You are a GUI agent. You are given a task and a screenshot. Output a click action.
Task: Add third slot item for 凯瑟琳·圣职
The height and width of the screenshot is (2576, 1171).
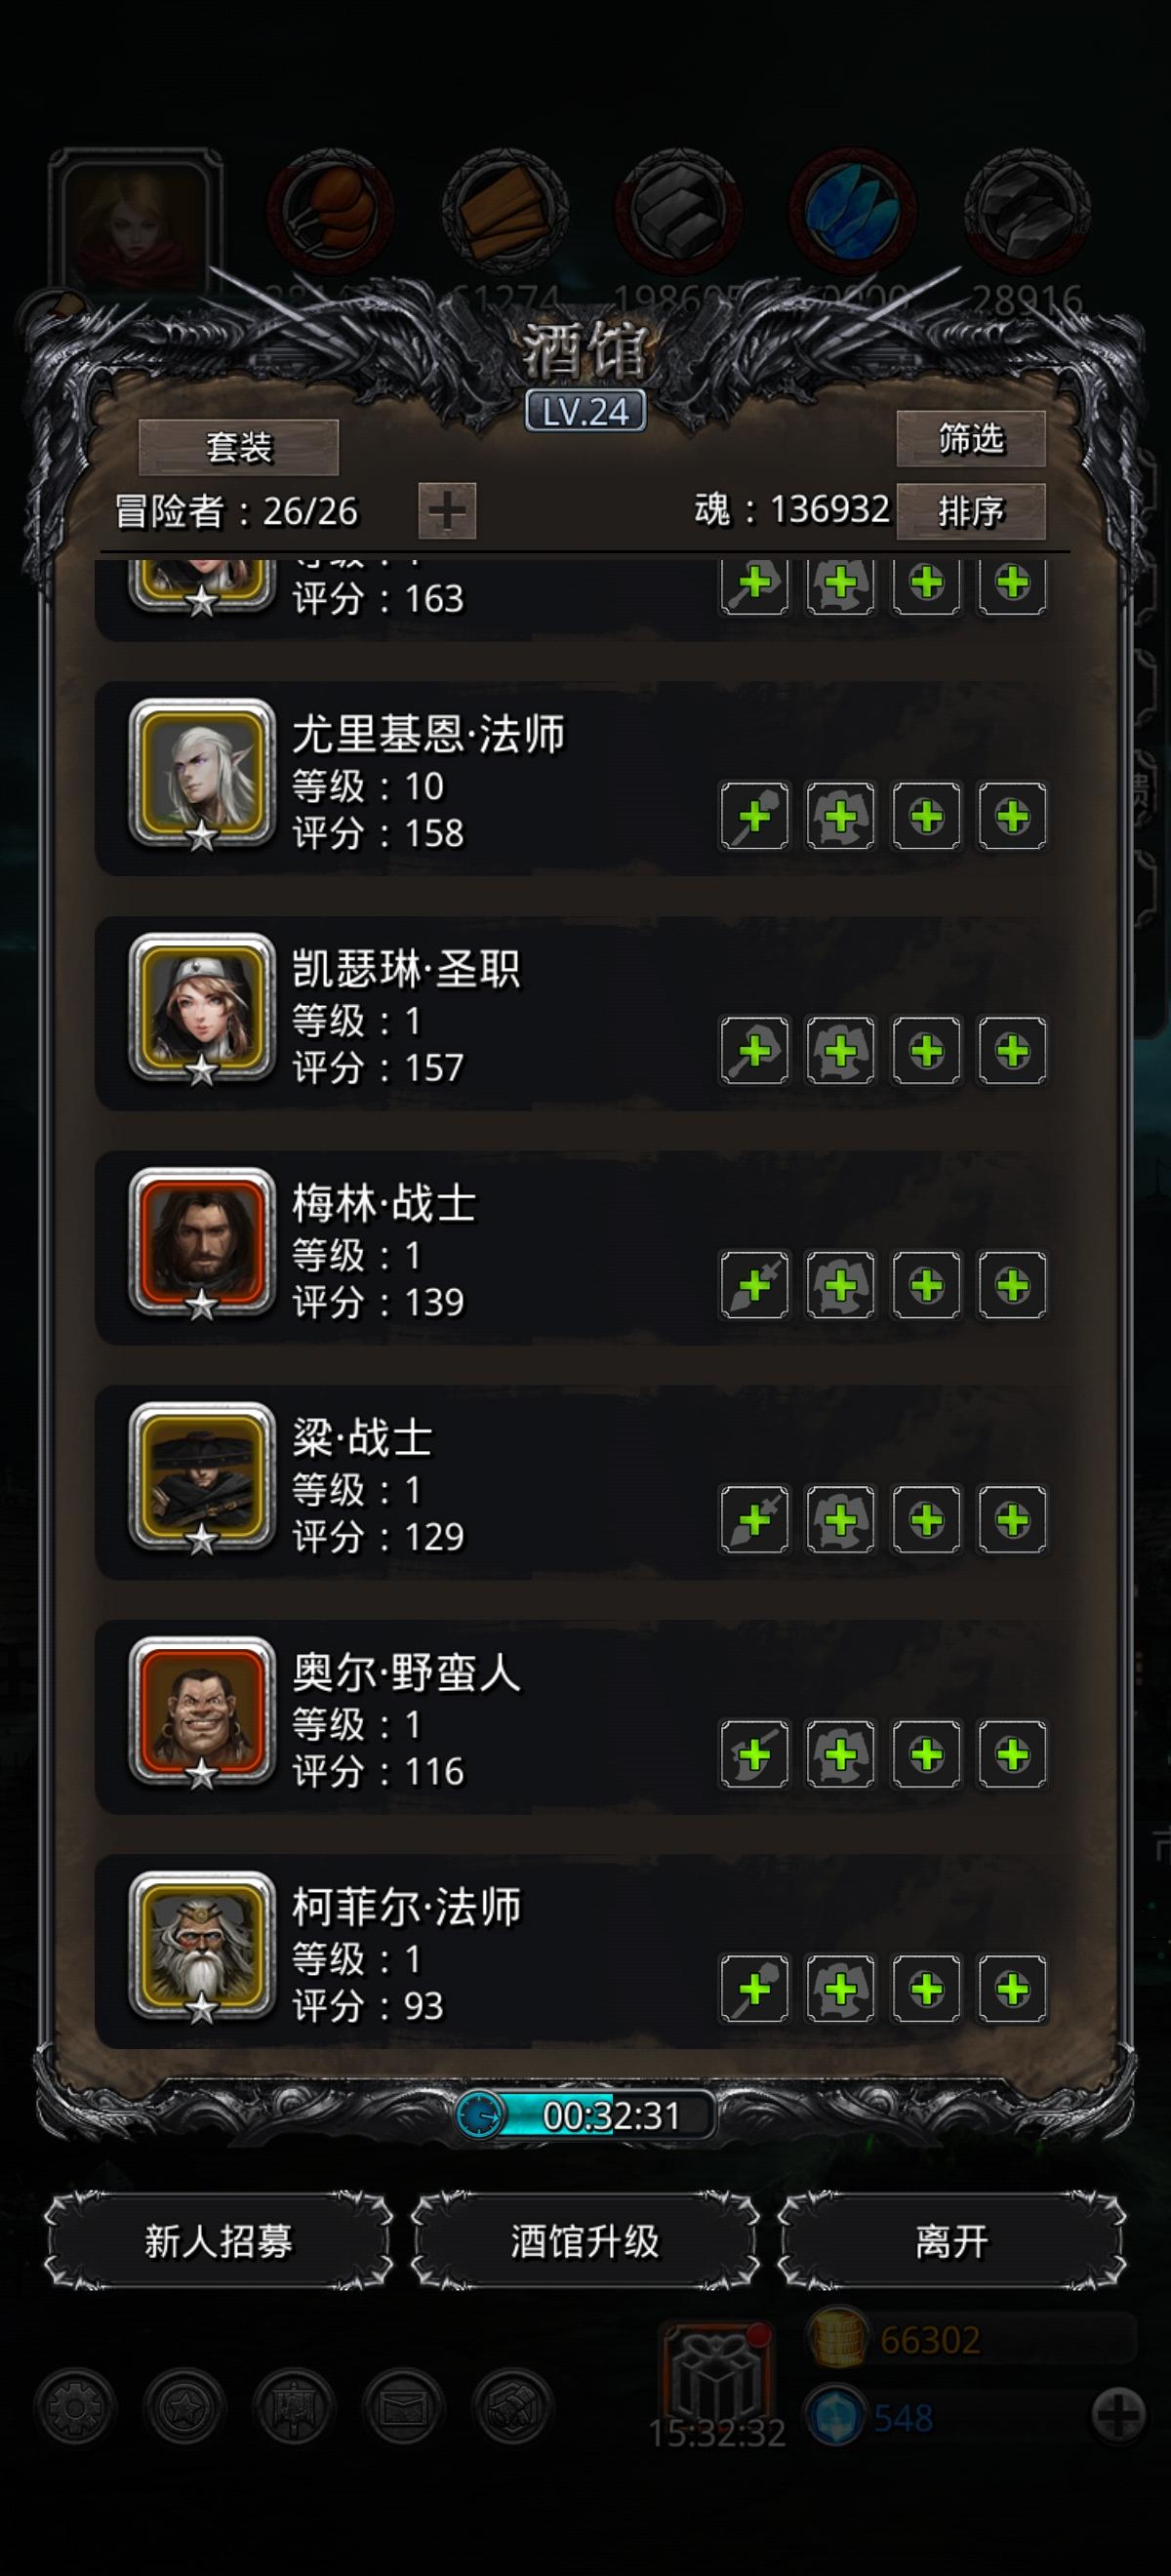click(x=926, y=1050)
